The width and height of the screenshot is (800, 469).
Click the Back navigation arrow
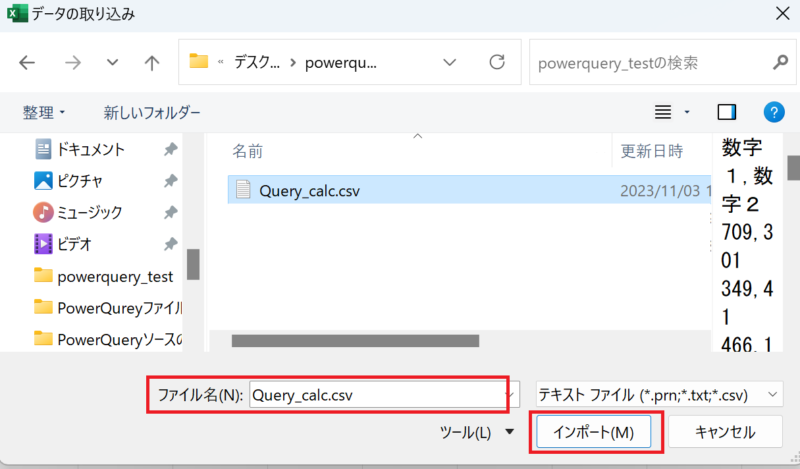[27, 63]
